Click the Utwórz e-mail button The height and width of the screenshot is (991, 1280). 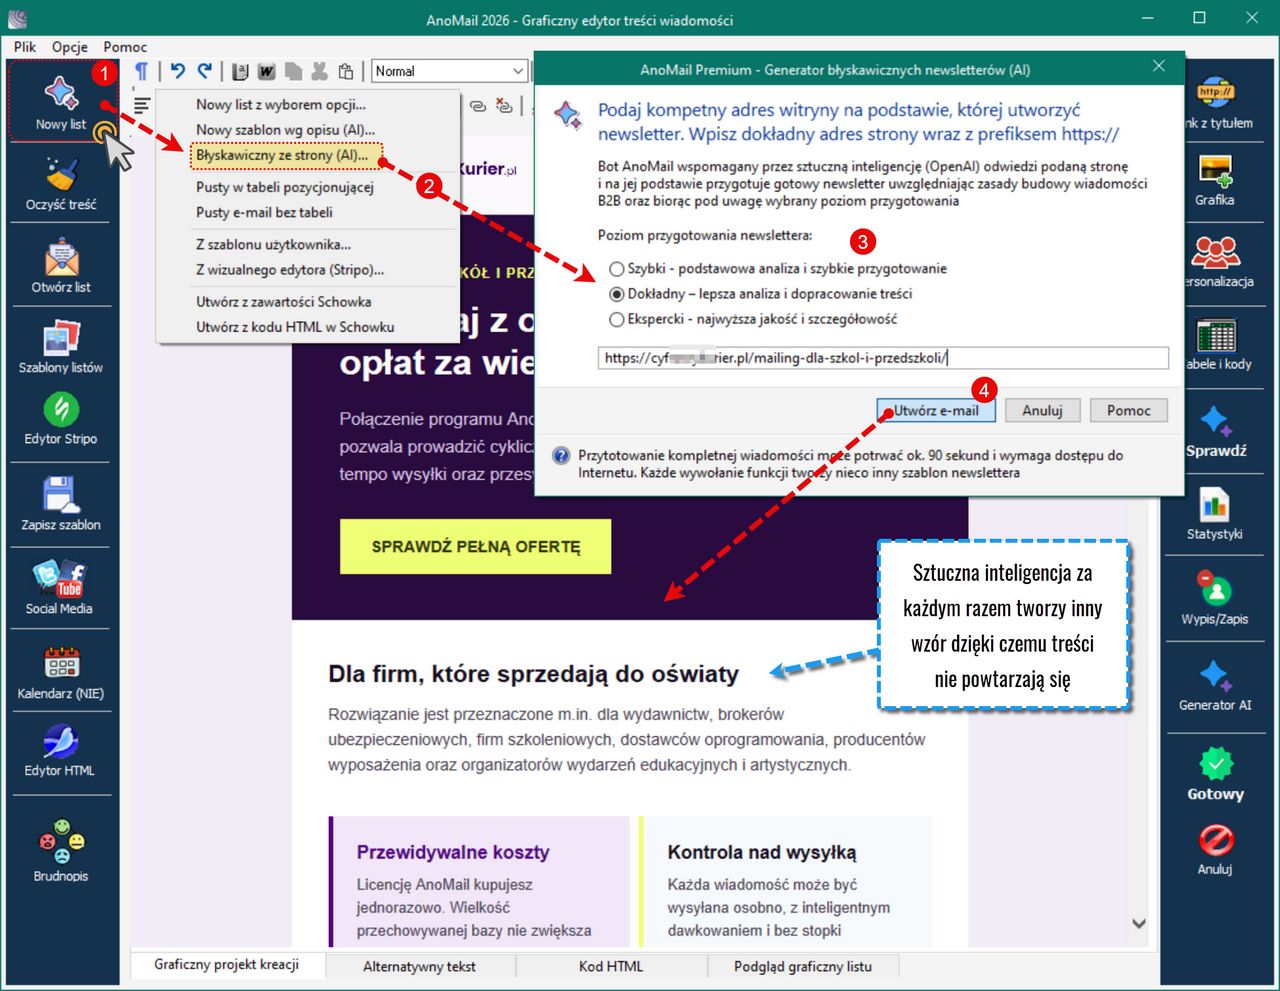pyautogui.click(x=937, y=411)
